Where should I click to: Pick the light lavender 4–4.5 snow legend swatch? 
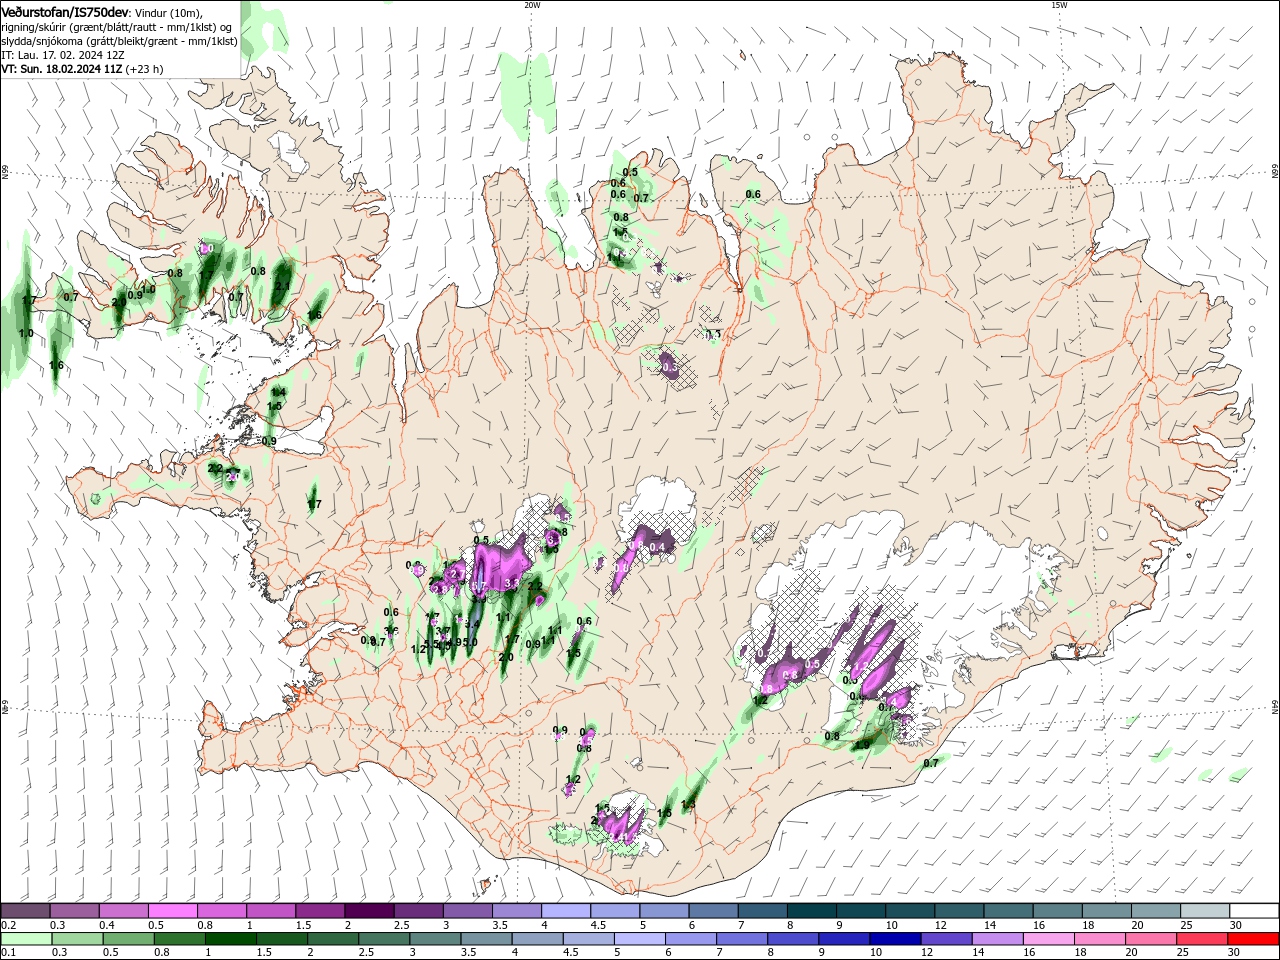[564, 911]
